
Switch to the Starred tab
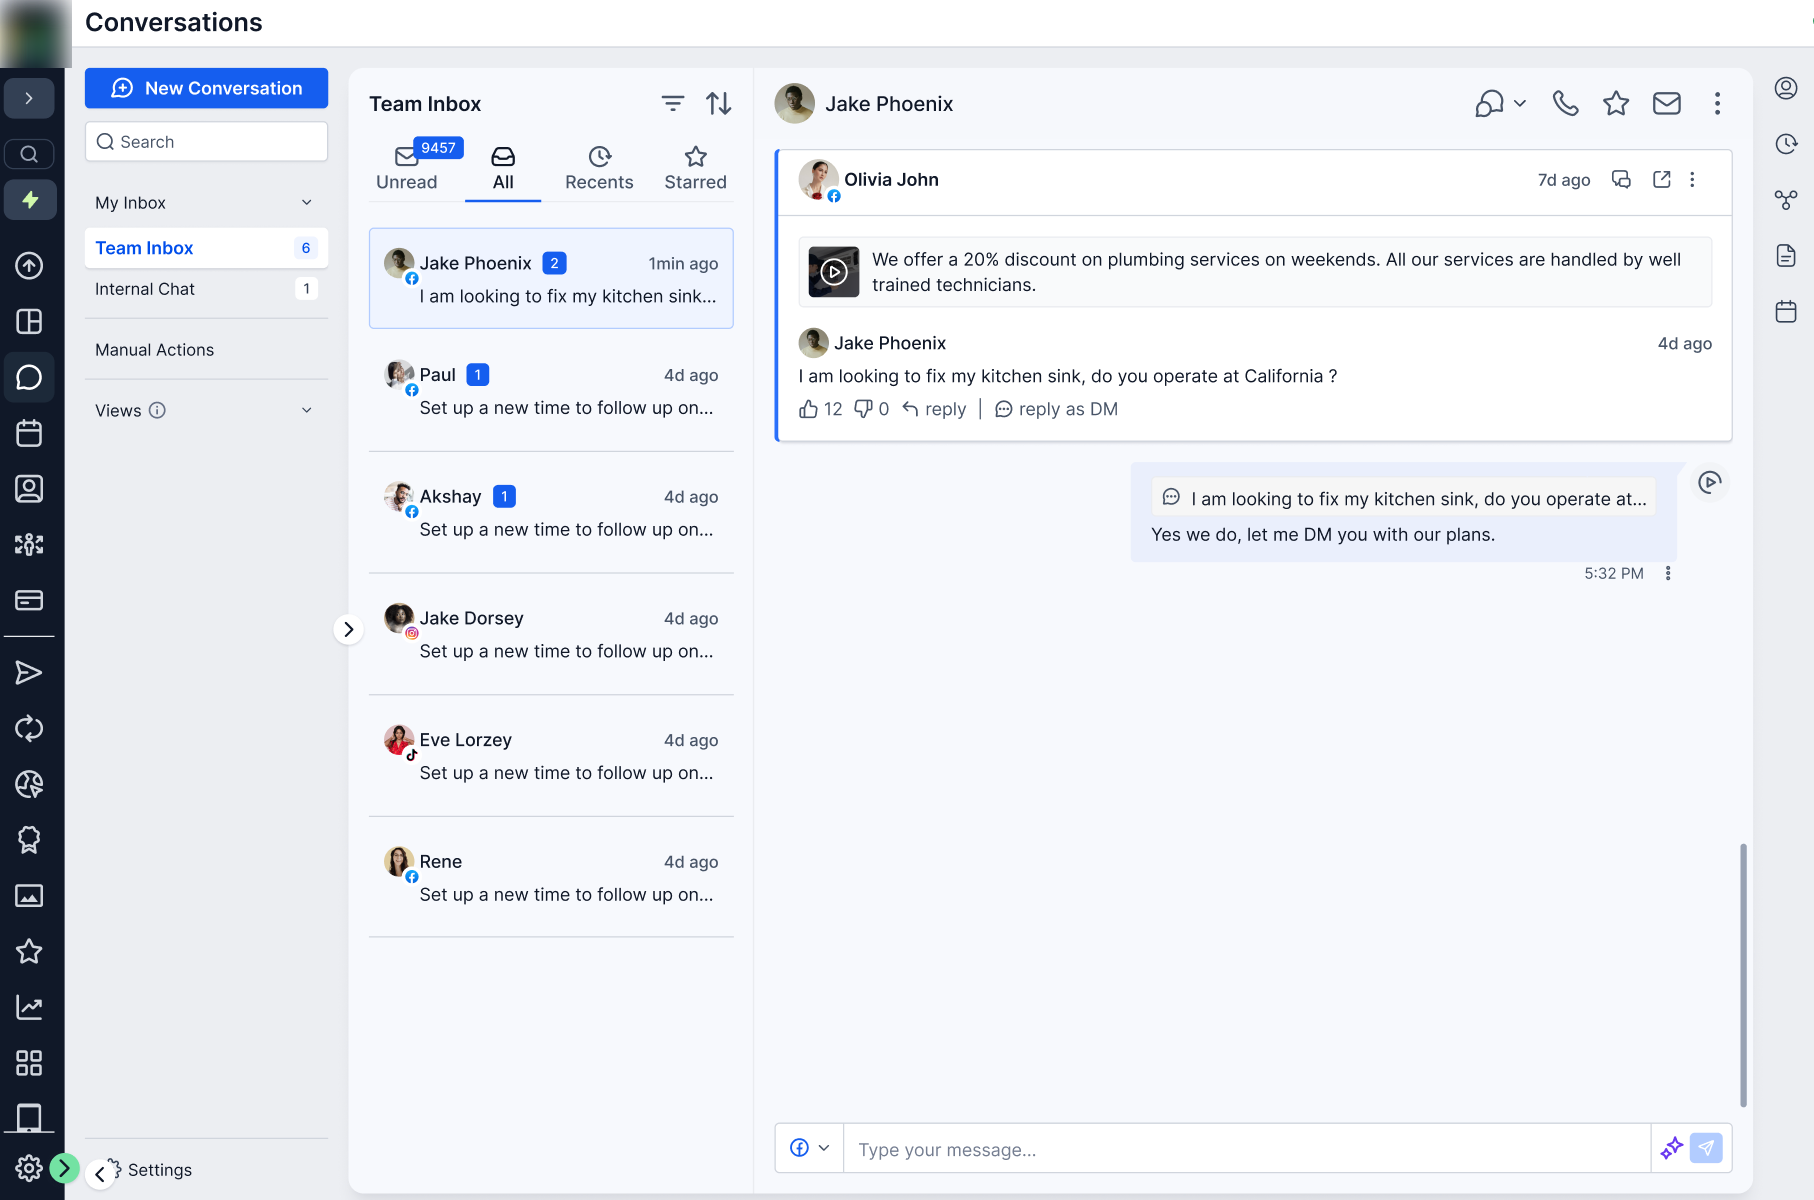(x=696, y=168)
